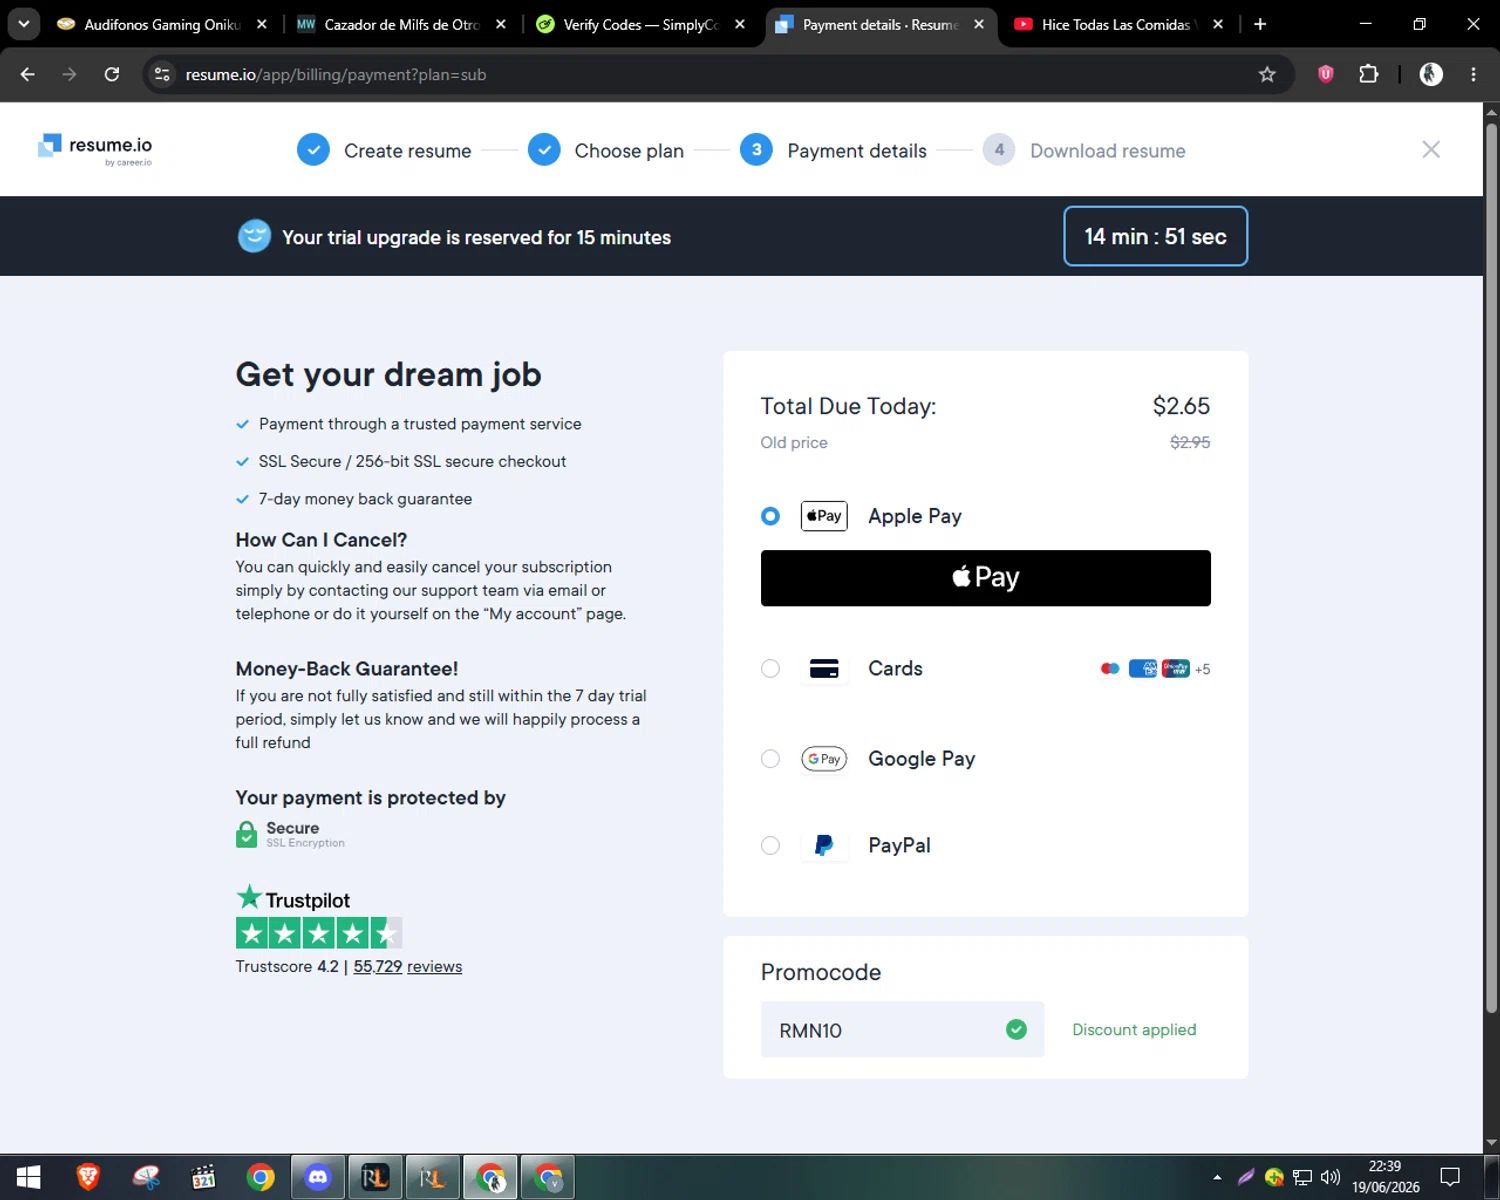Click the Create resume step checkmark
The image size is (1500, 1200).
point(313,150)
